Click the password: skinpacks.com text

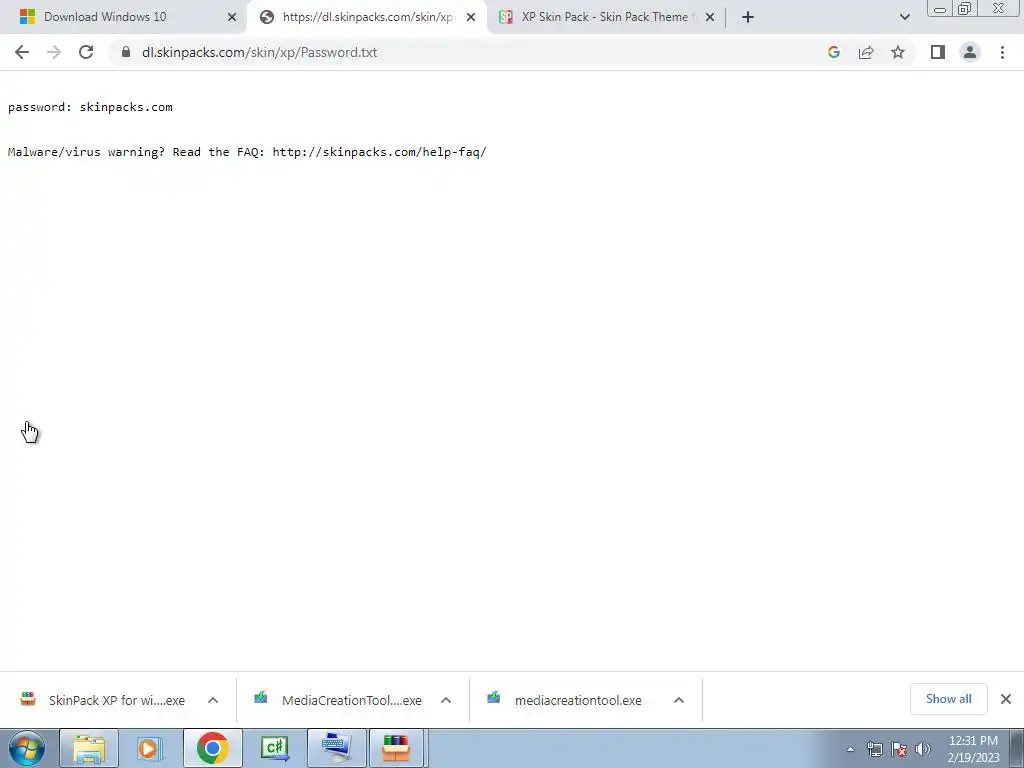tap(90, 107)
